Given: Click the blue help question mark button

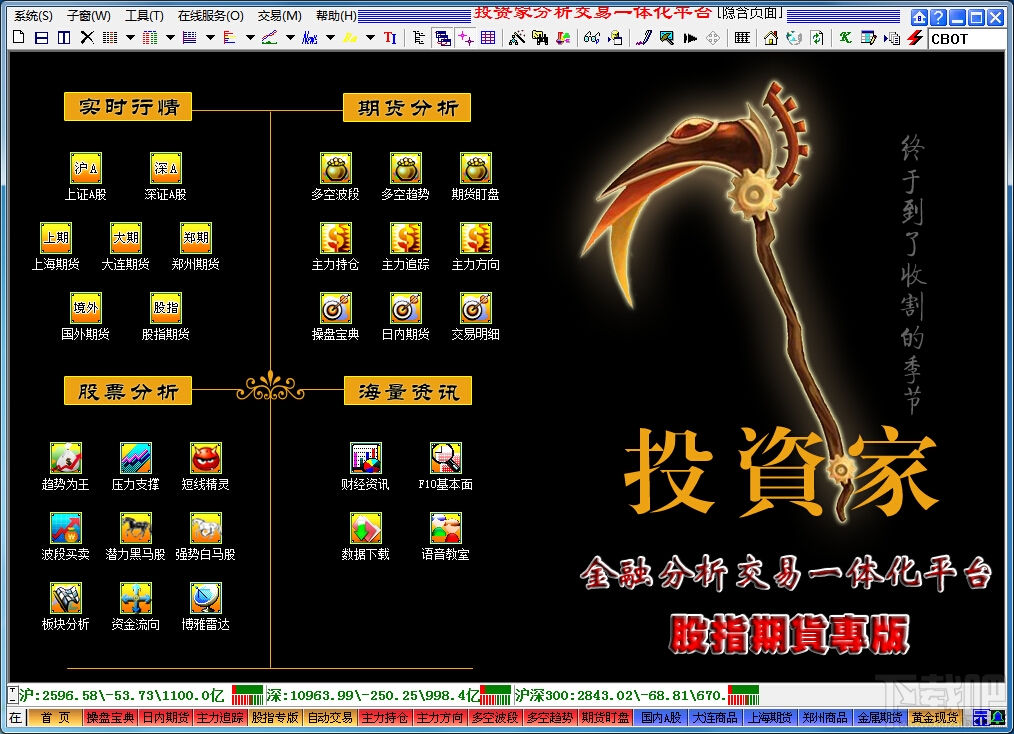Looking at the screenshot, I should (938, 17).
